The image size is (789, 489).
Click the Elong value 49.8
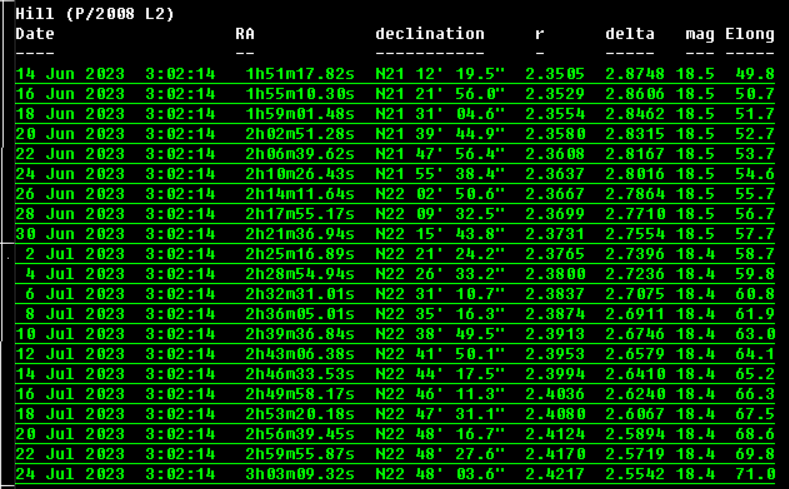coord(755,74)
